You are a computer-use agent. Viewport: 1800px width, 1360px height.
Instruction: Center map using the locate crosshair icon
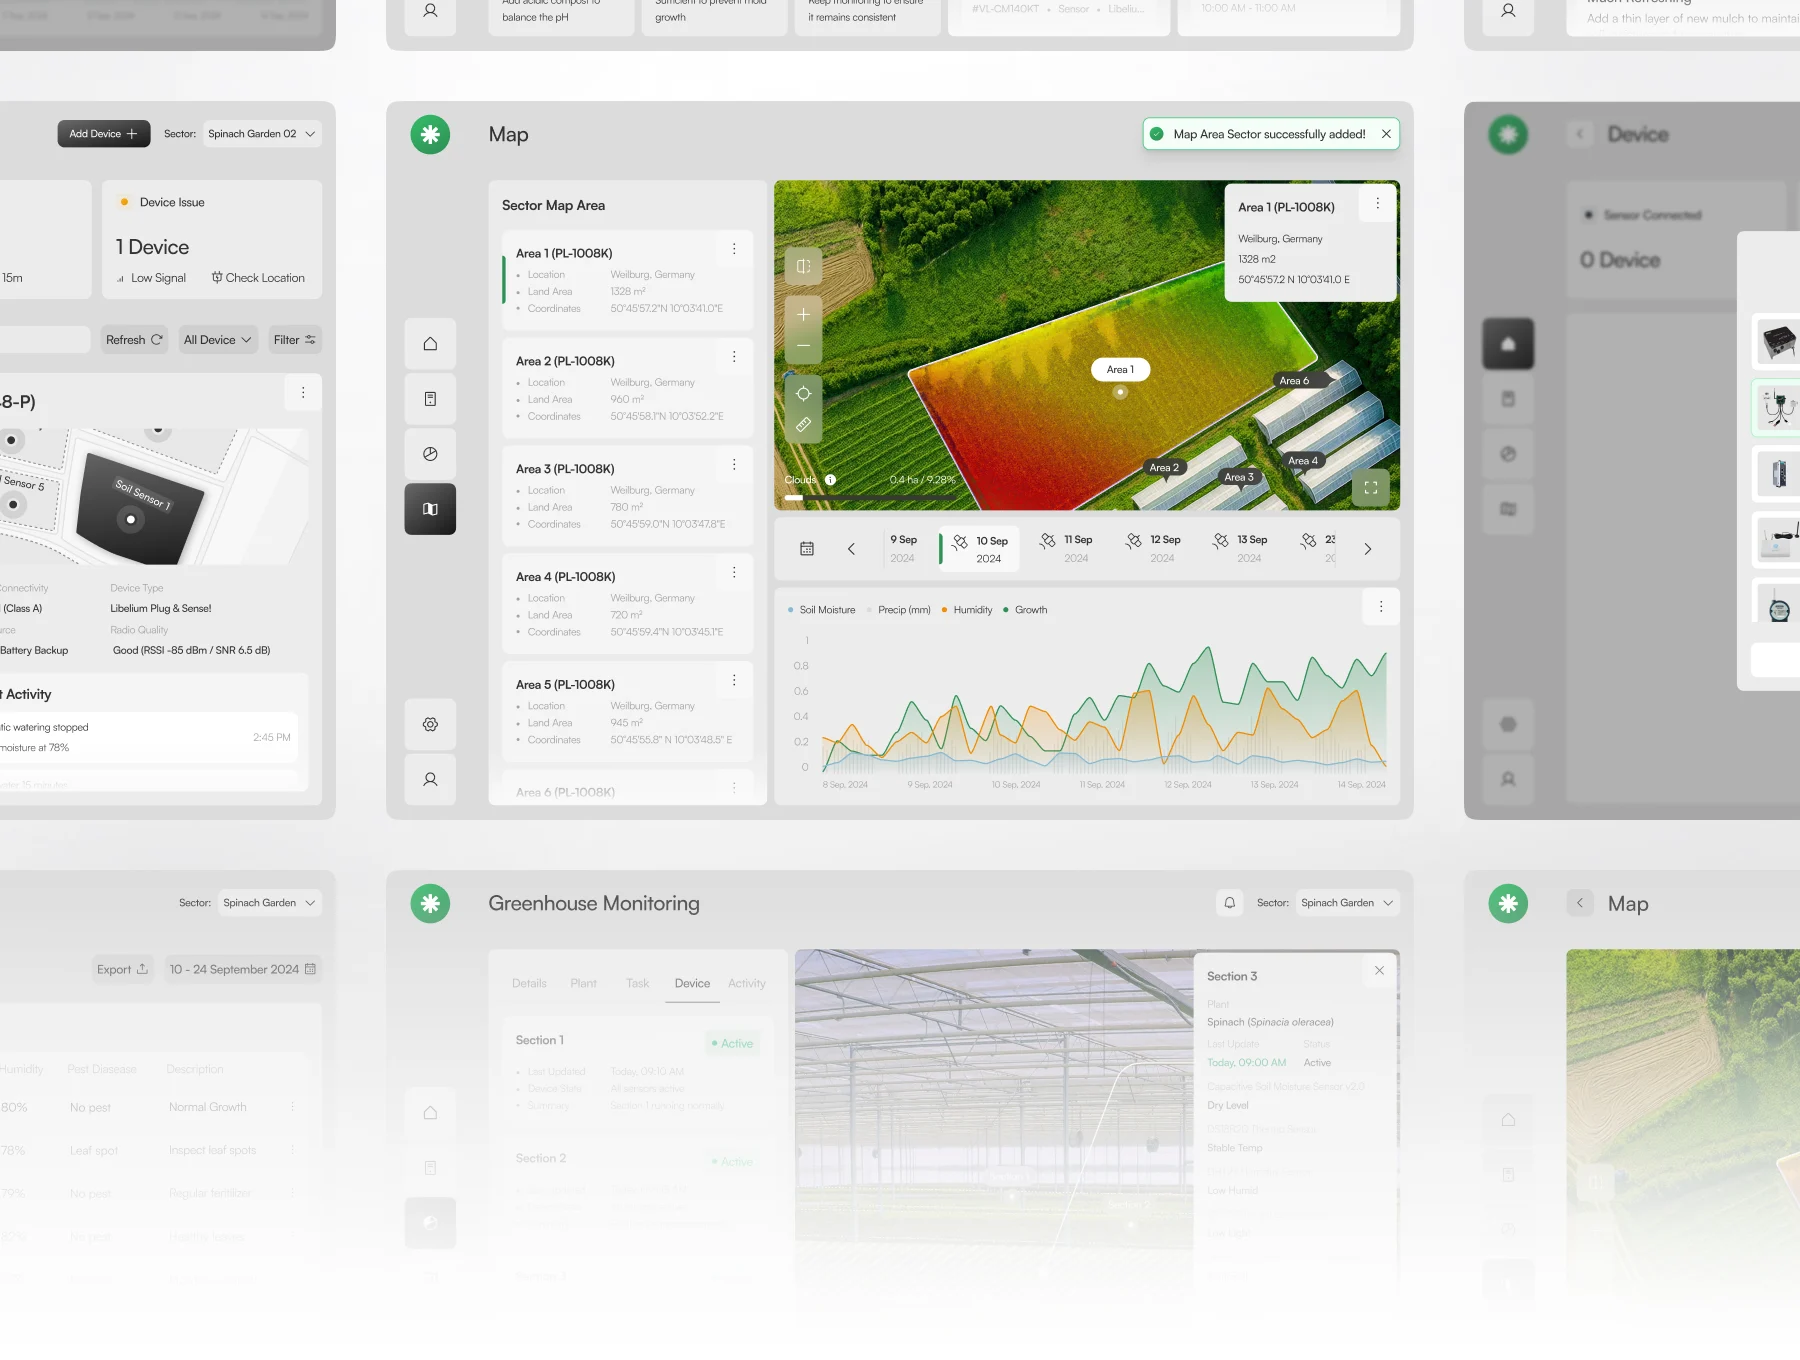pyautogui.click(x=803, y=394)
